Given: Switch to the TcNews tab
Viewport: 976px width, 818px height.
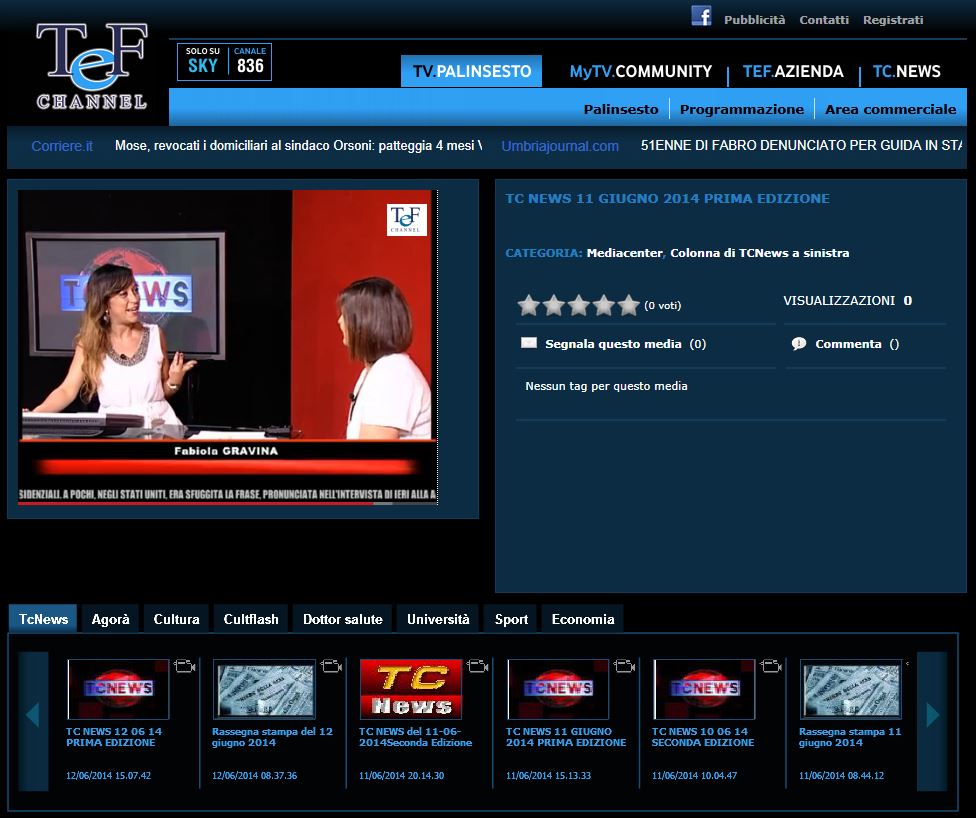Looking at the screenshot, I should tap(43, 619).
